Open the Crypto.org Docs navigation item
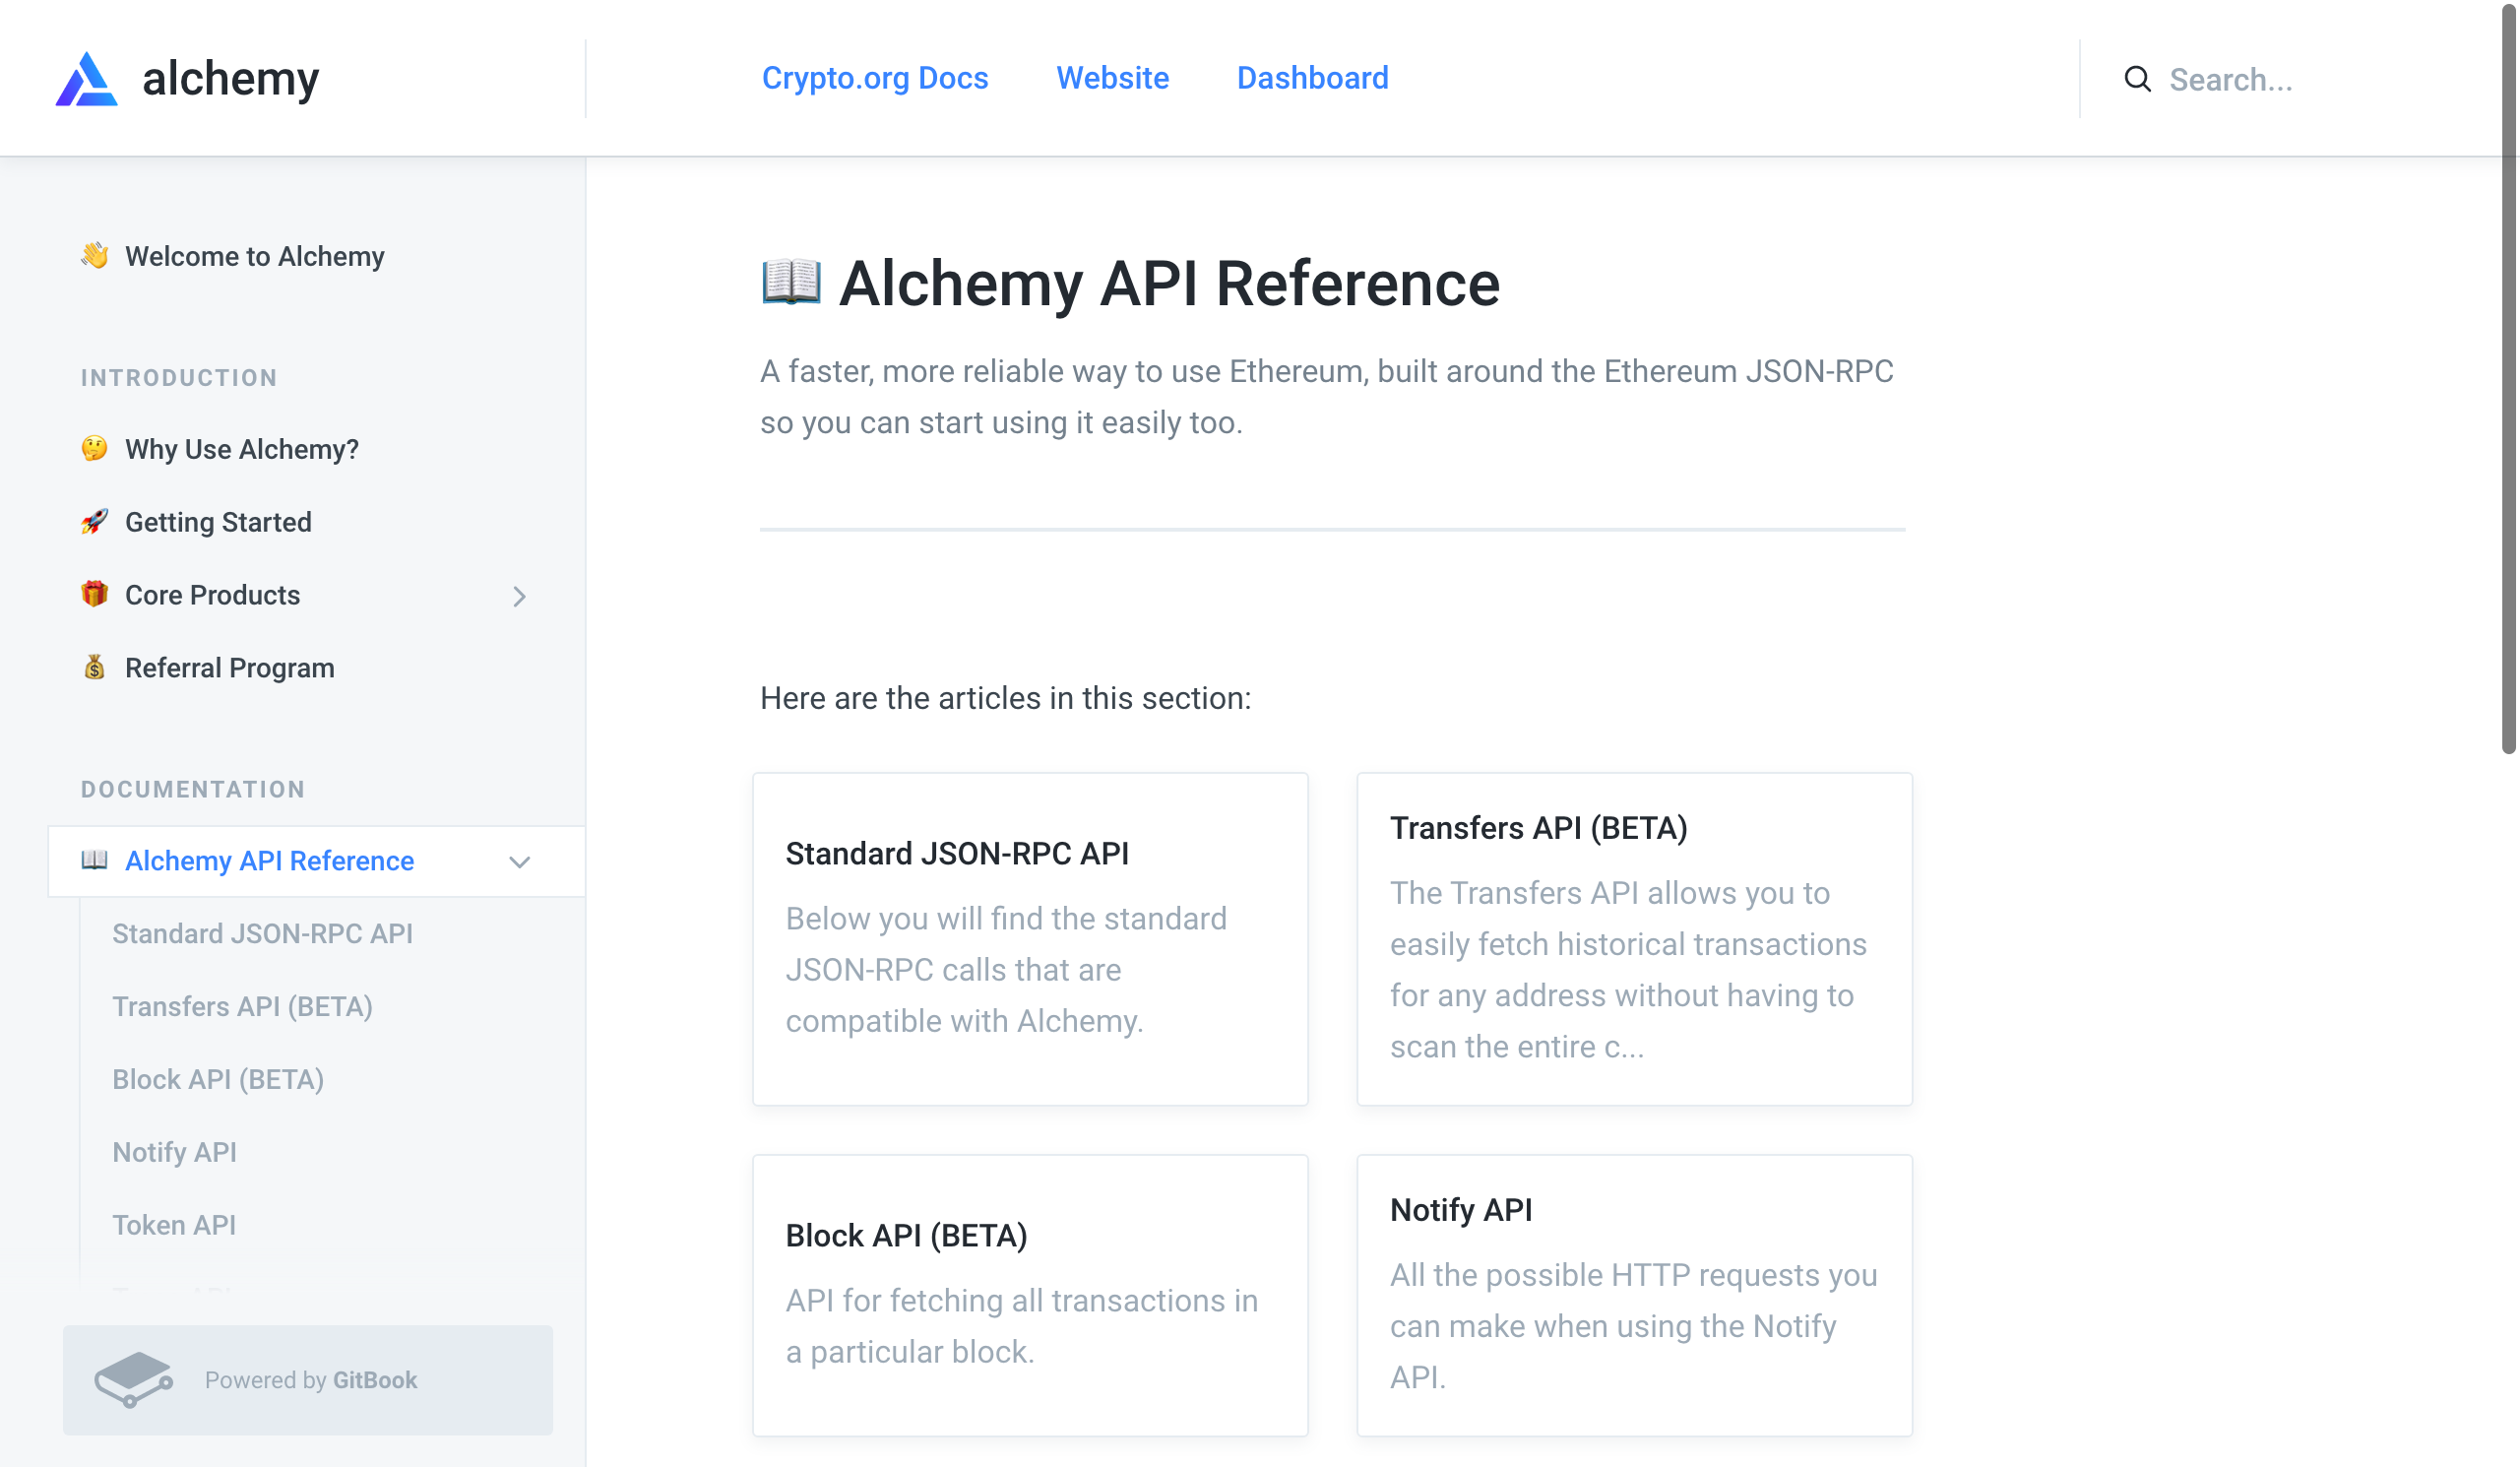Viewport: 2520px width, 1467px height. (x=875, y=78)
